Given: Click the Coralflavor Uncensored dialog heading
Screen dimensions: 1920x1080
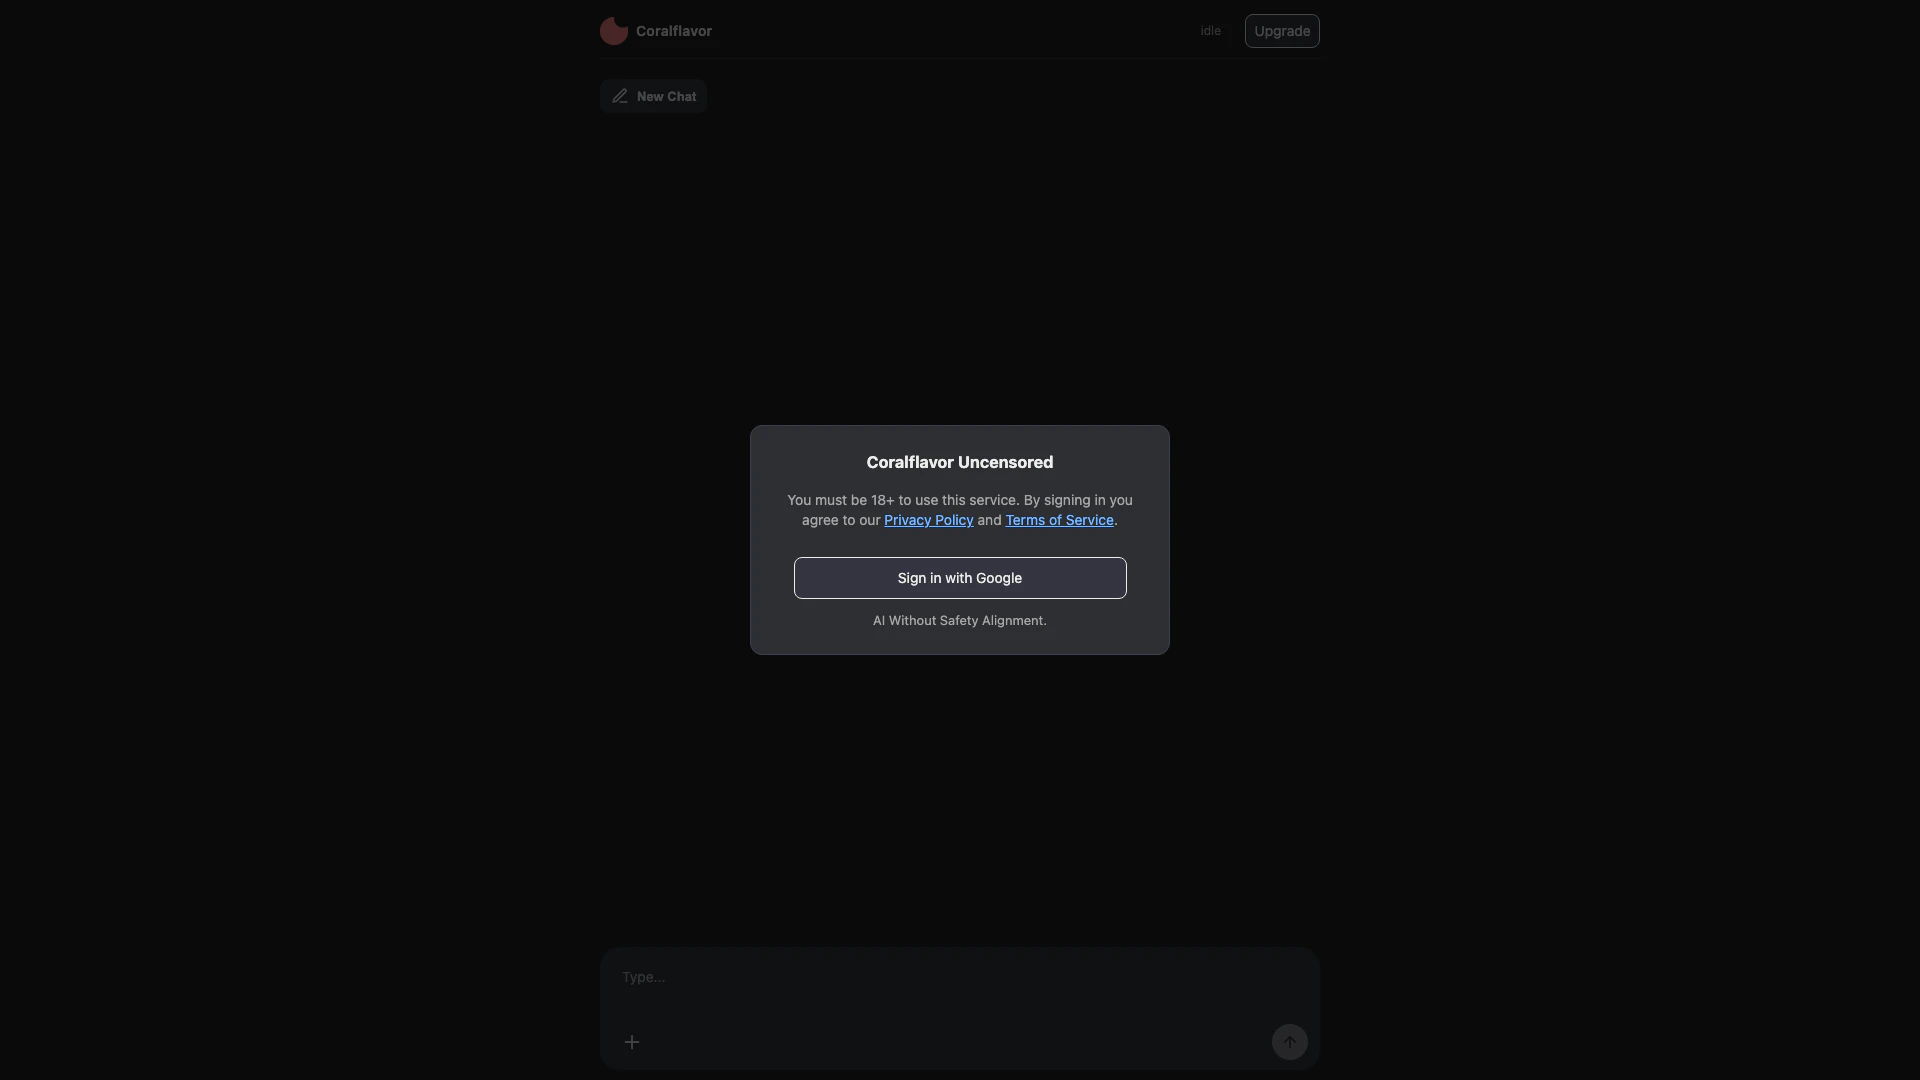Looking at the screenshot, I should (960, 462).
